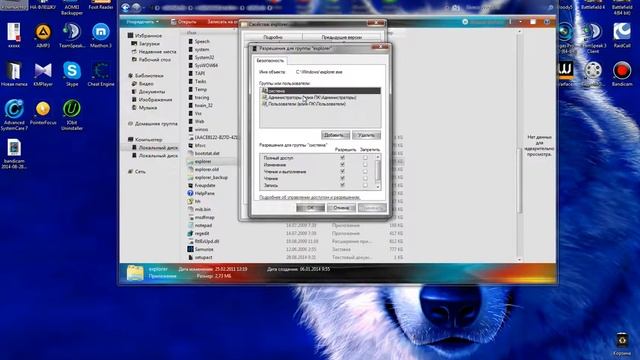The image size is (640, 360).
Task: Select notepad in the file list
Action: (x=203, y=225)
